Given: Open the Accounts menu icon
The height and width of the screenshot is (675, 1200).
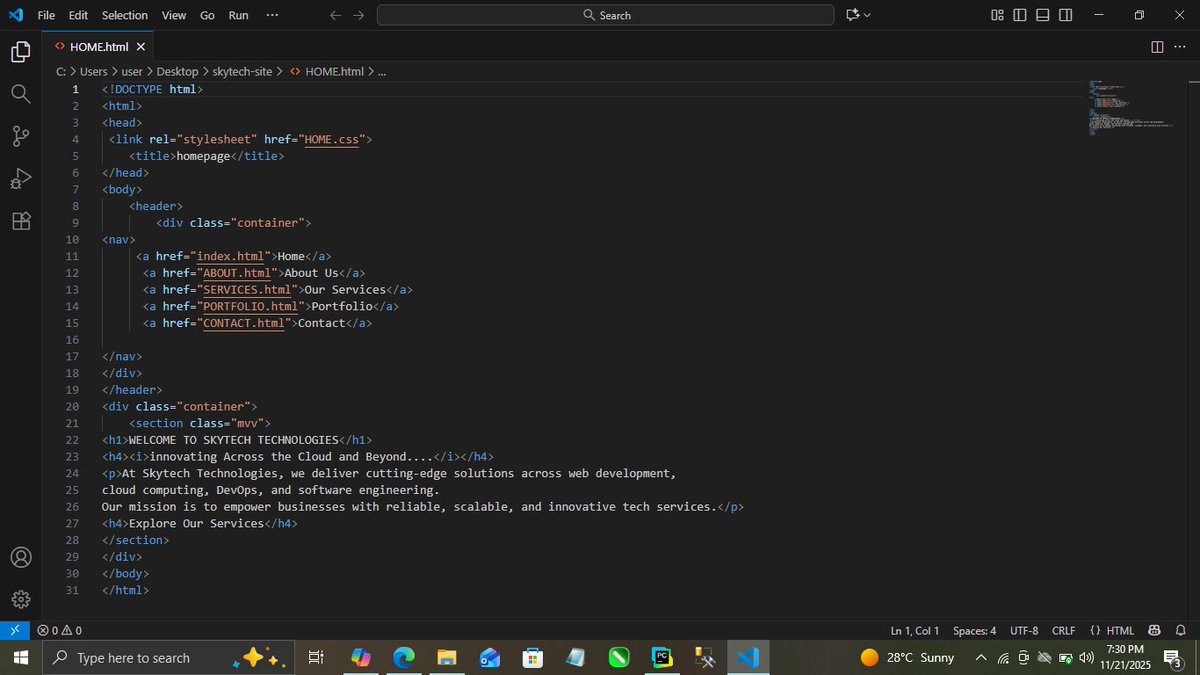Looking at the screenshot, I should click(21, 557).
